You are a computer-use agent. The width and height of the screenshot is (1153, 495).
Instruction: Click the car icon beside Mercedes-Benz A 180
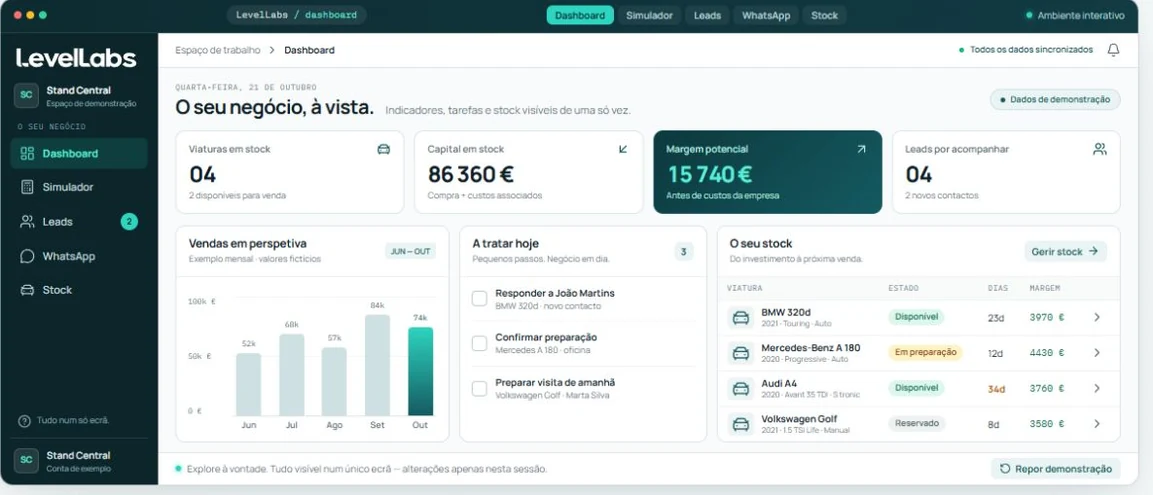click(741, 353)
